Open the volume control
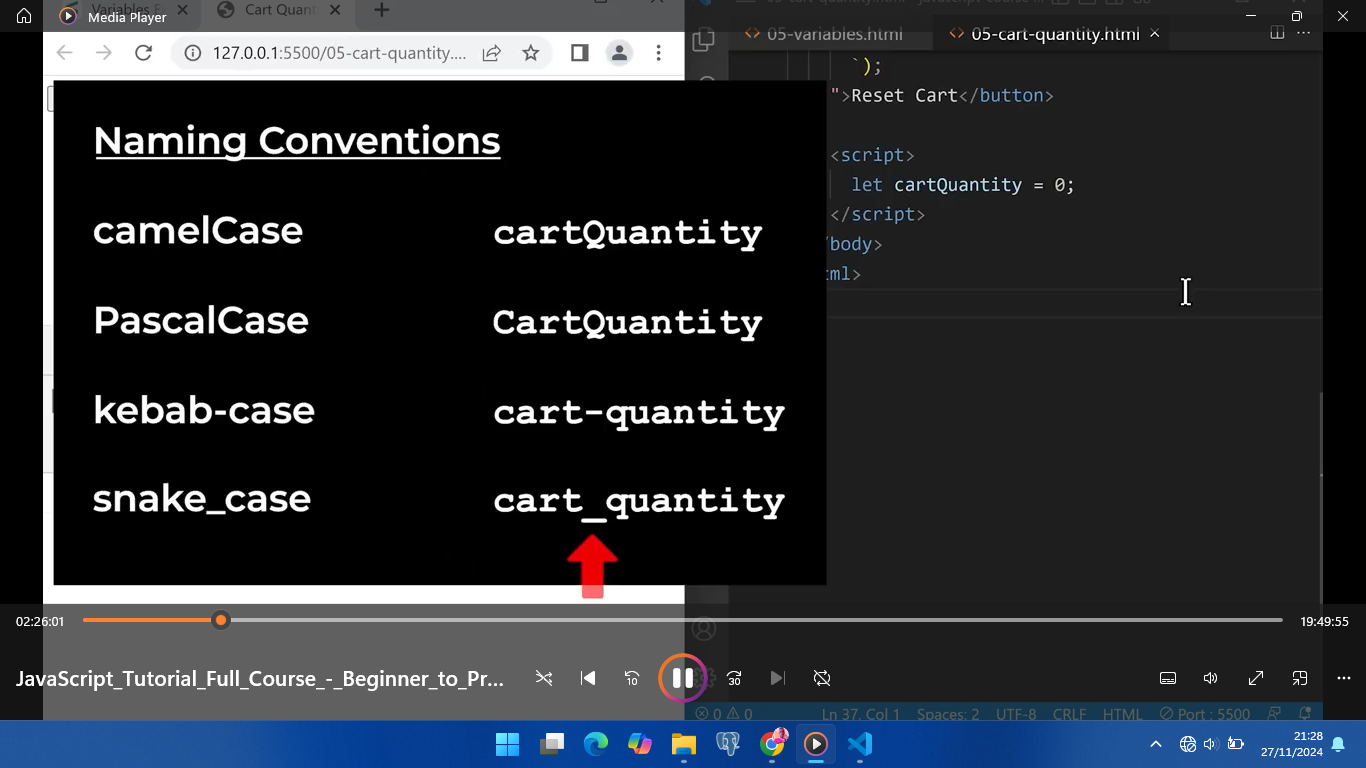Viewport: 1366px width, 768px height. (x=1211, y=678)
